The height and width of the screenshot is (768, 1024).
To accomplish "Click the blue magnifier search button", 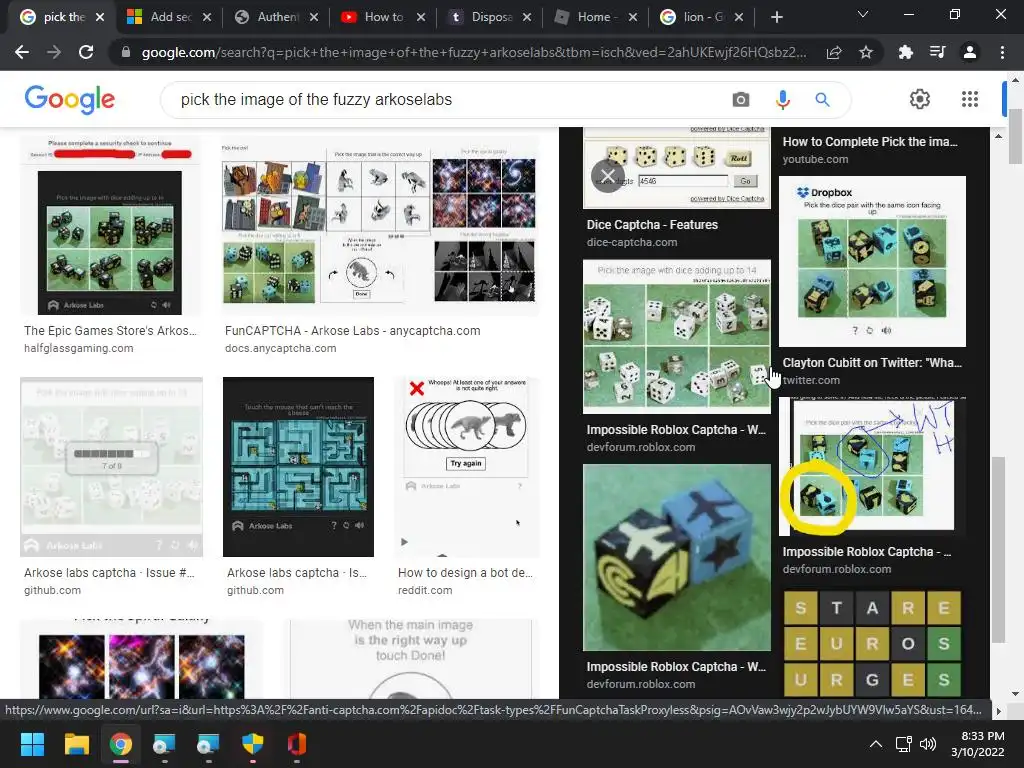I will coord(822,99).
